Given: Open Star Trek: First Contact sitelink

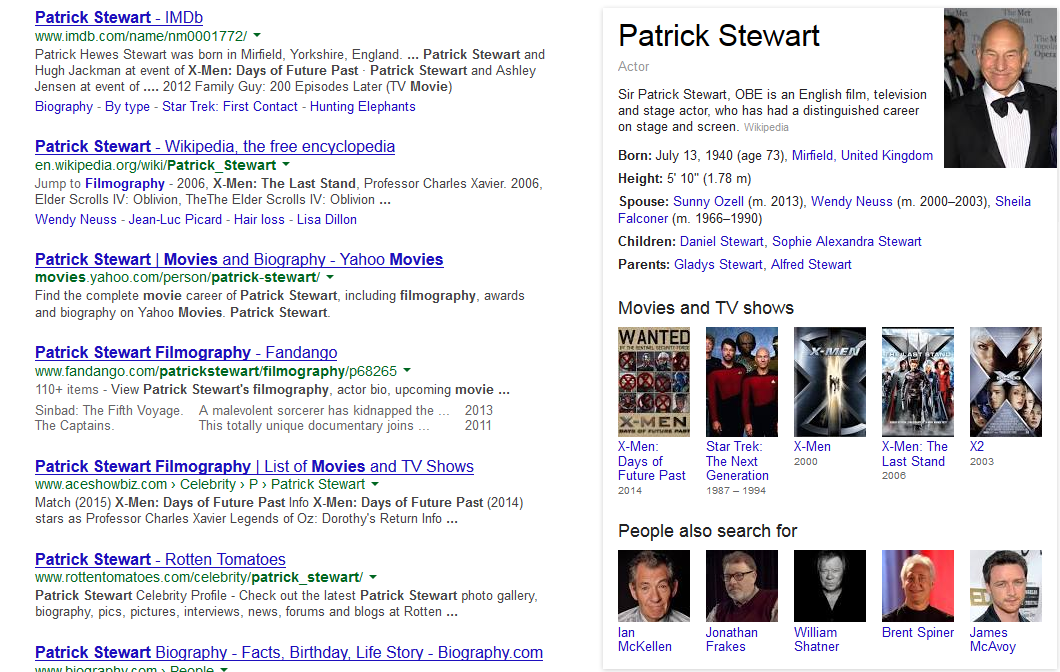Looking at the screenshot, I should pyautogui.click(x=230, y=107).
